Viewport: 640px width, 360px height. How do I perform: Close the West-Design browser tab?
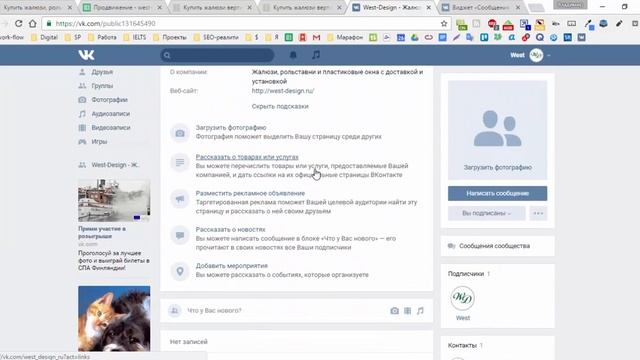[429, 7]
